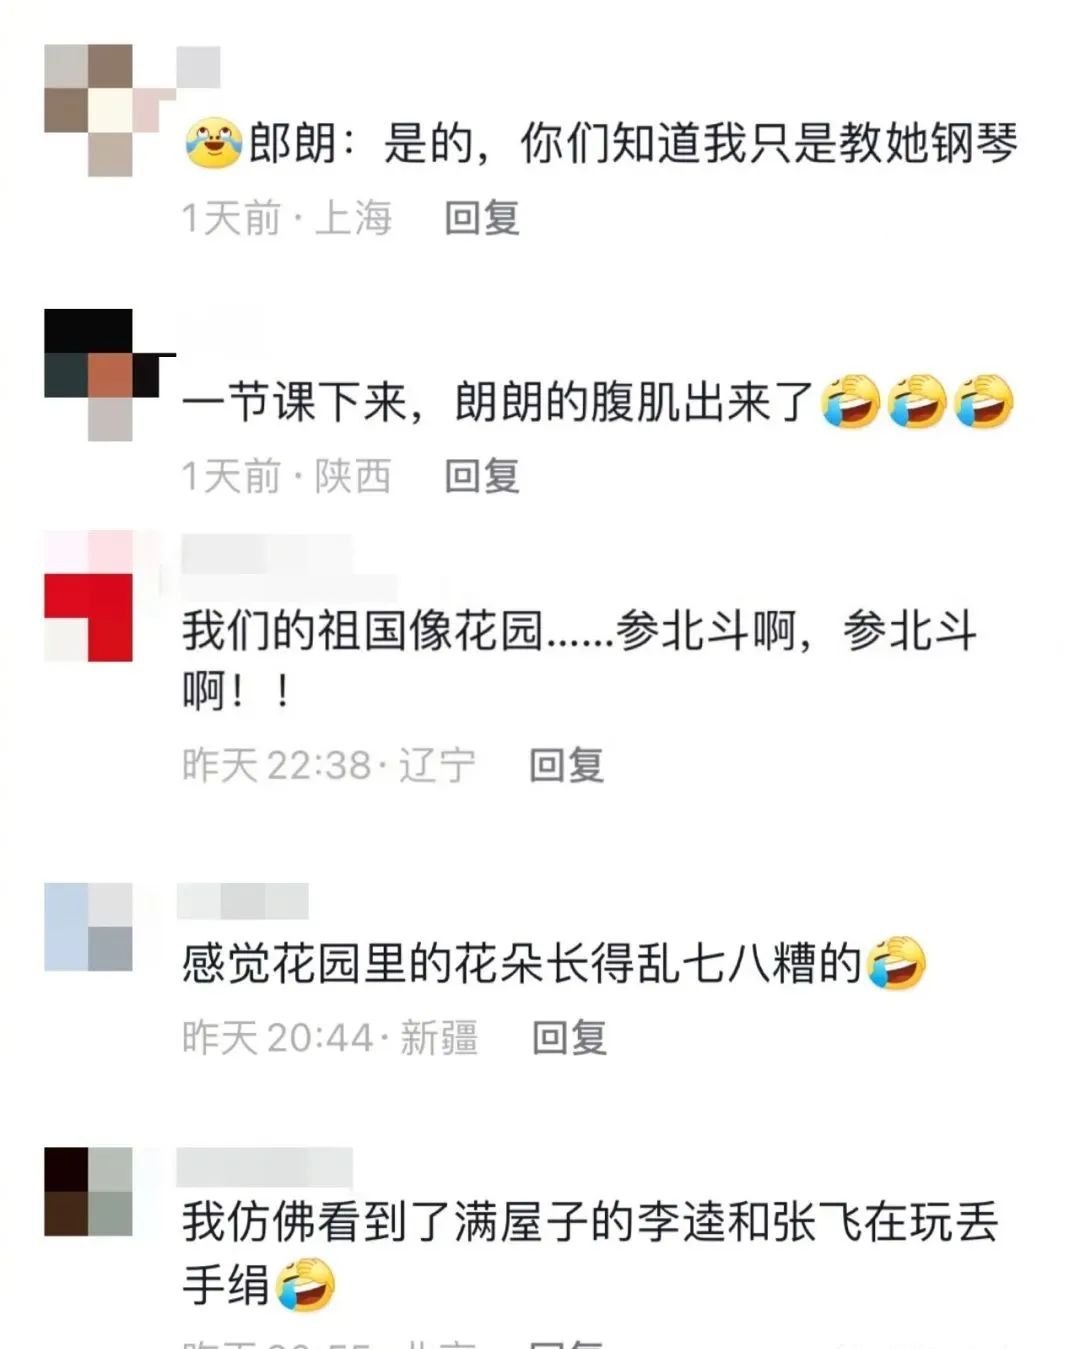1080x1349 pixels.
Task: Open blurred username above 感觉花园里 comment
Action: click(243, 902)
